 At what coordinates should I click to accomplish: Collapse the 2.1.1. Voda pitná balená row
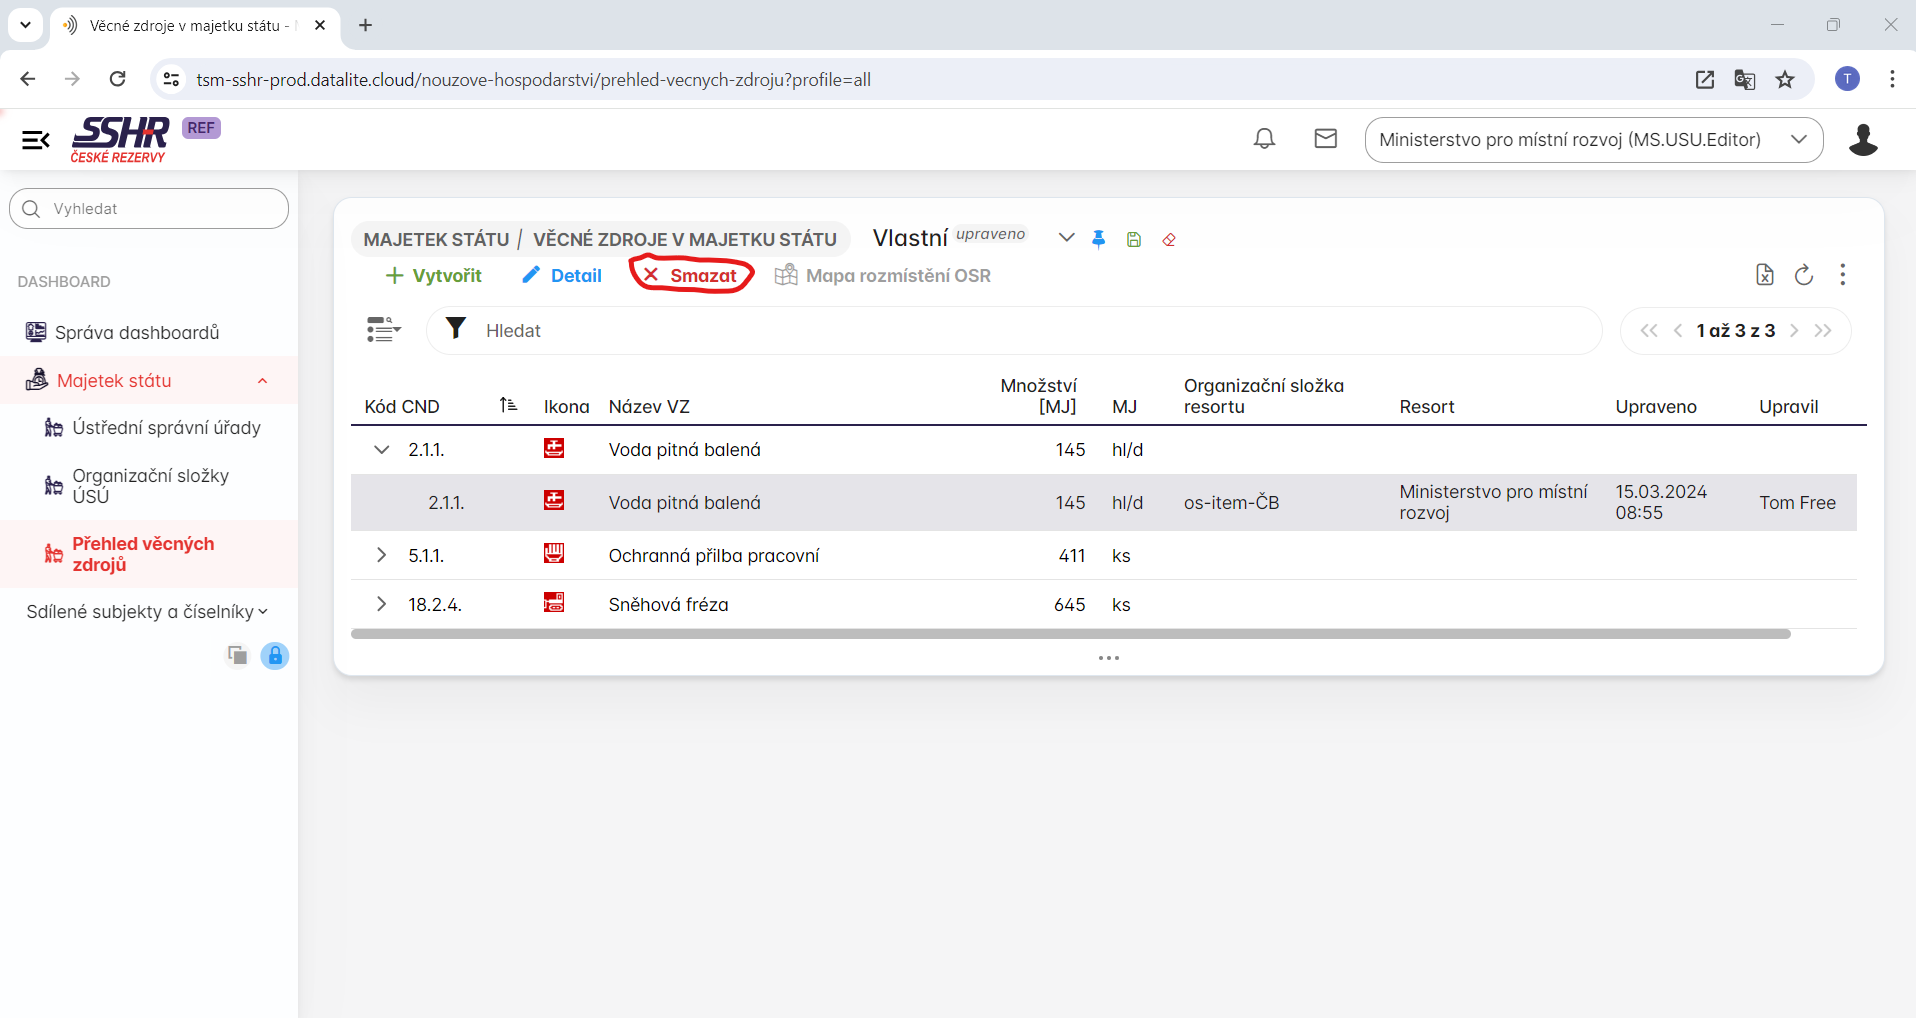[x=381, y=450]
